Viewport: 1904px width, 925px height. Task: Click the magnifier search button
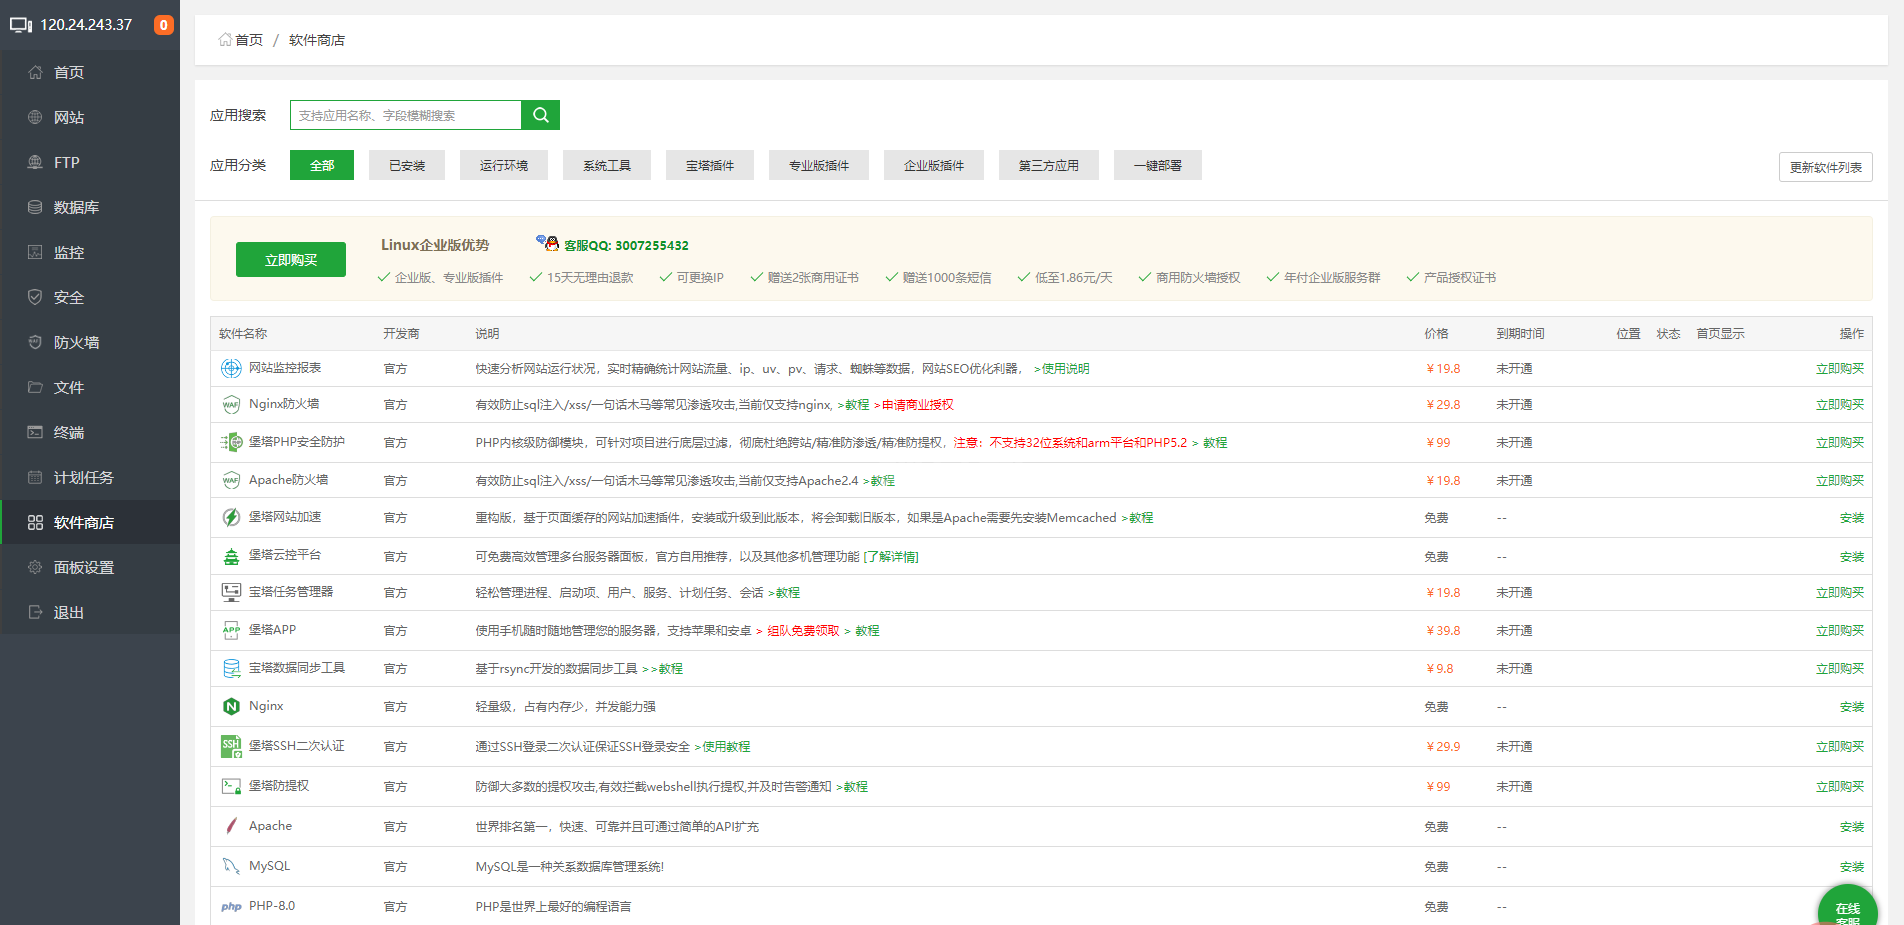540,115
